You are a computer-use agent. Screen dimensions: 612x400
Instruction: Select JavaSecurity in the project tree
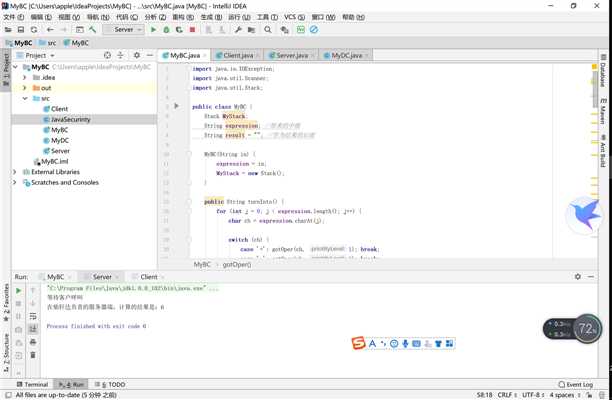click(71, 119)
